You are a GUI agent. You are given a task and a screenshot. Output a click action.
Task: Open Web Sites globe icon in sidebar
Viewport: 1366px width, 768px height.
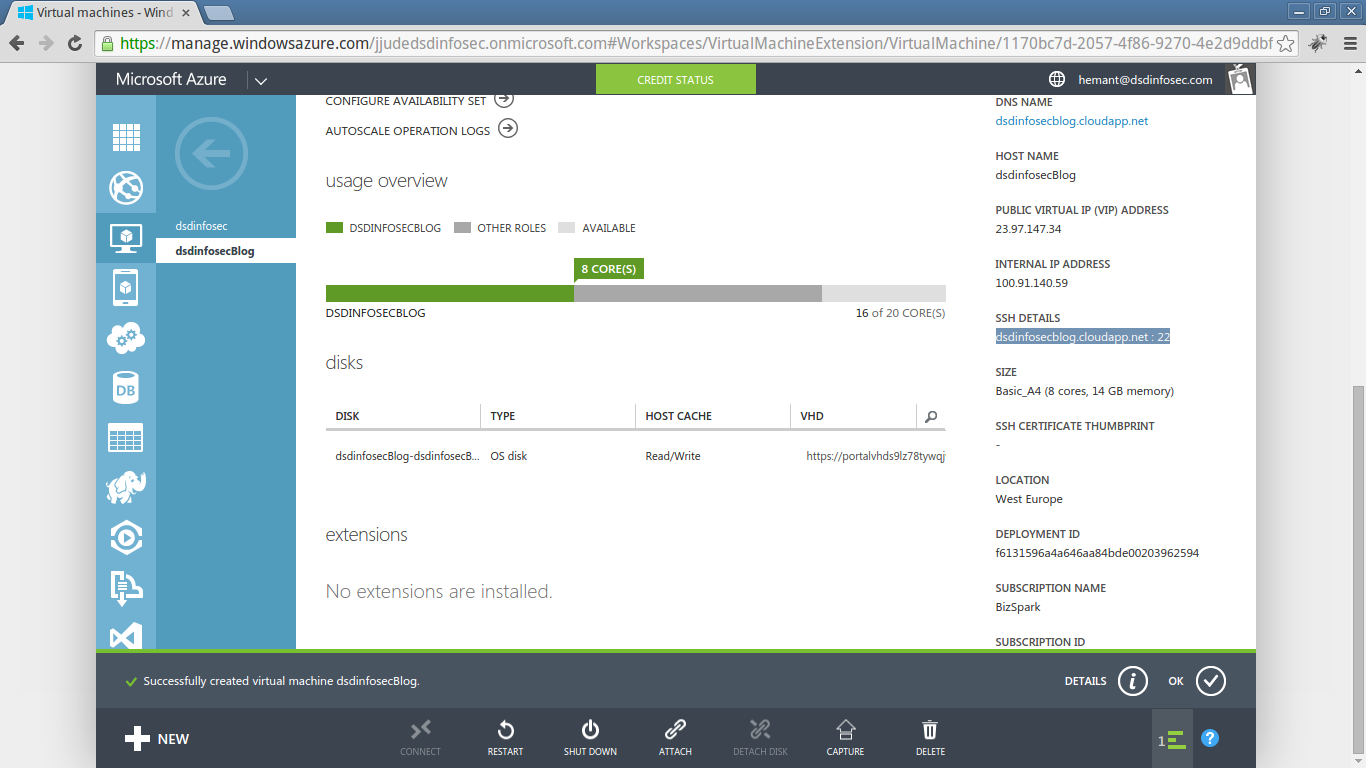click(x=126, y=187)
